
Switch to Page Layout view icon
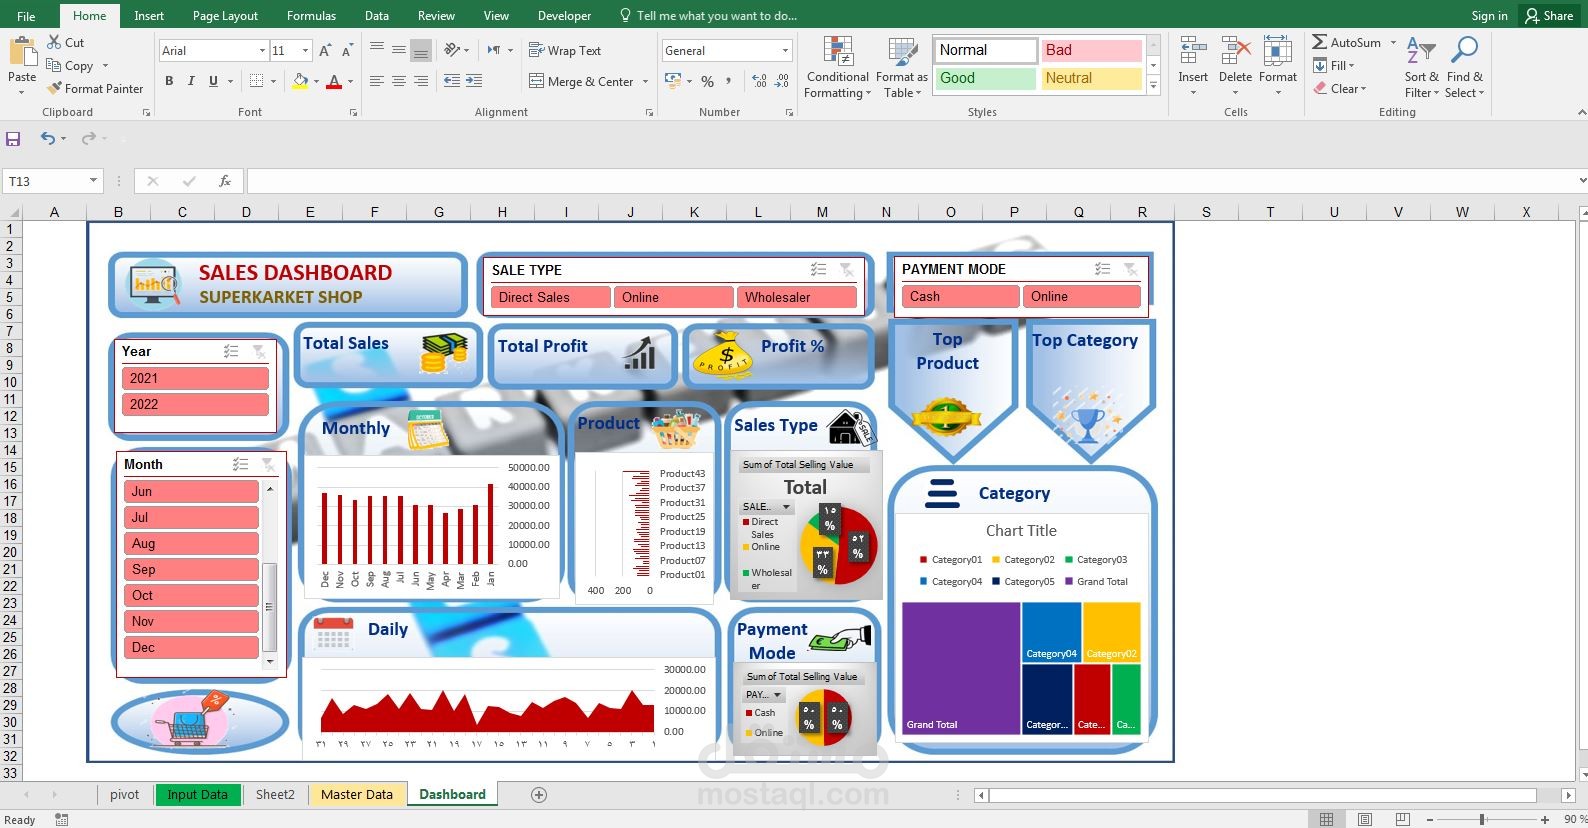(x=1365, y=819)
